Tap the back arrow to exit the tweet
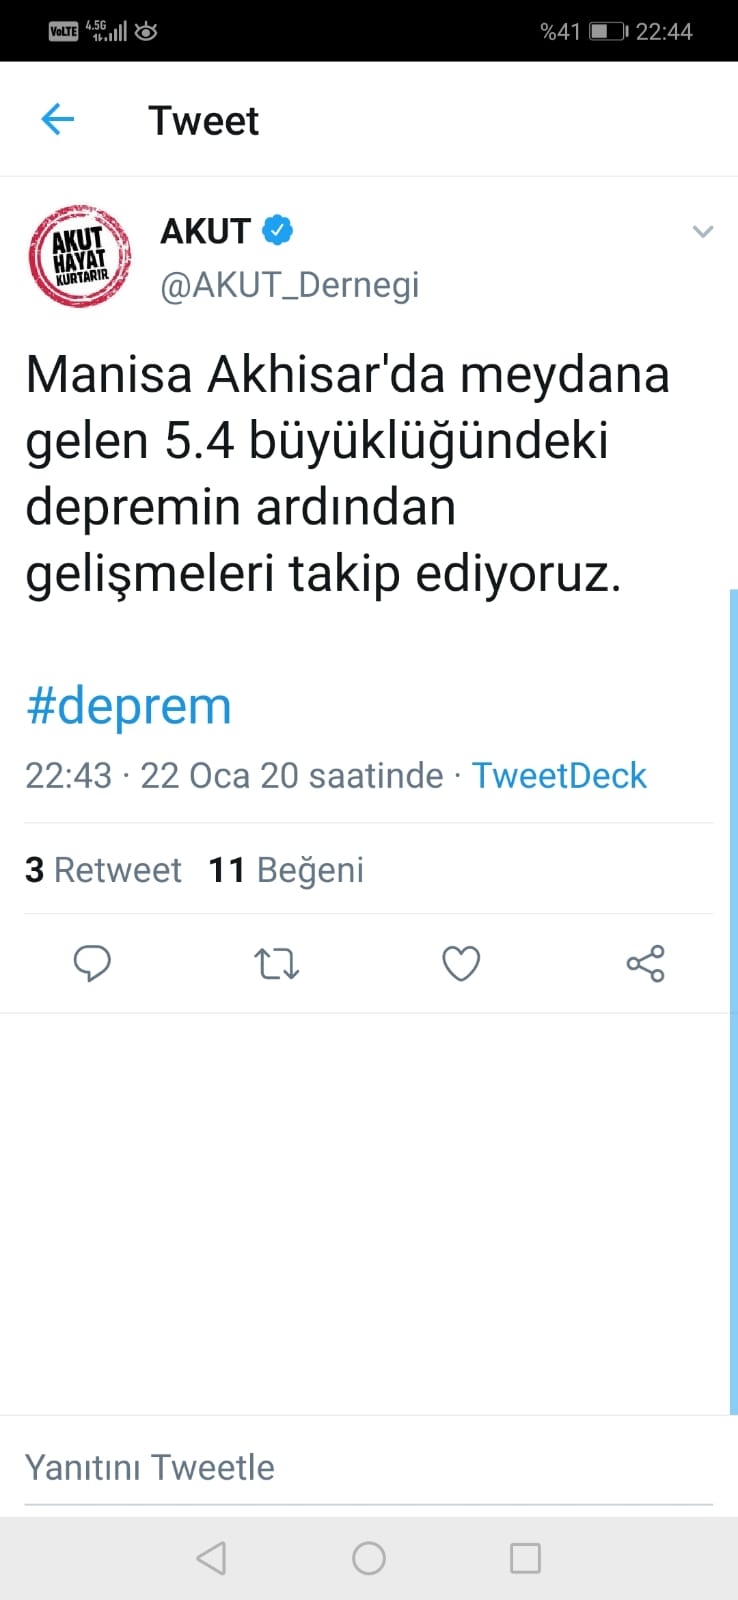The width and height of the screenshot is (738, 1600). 57,119
